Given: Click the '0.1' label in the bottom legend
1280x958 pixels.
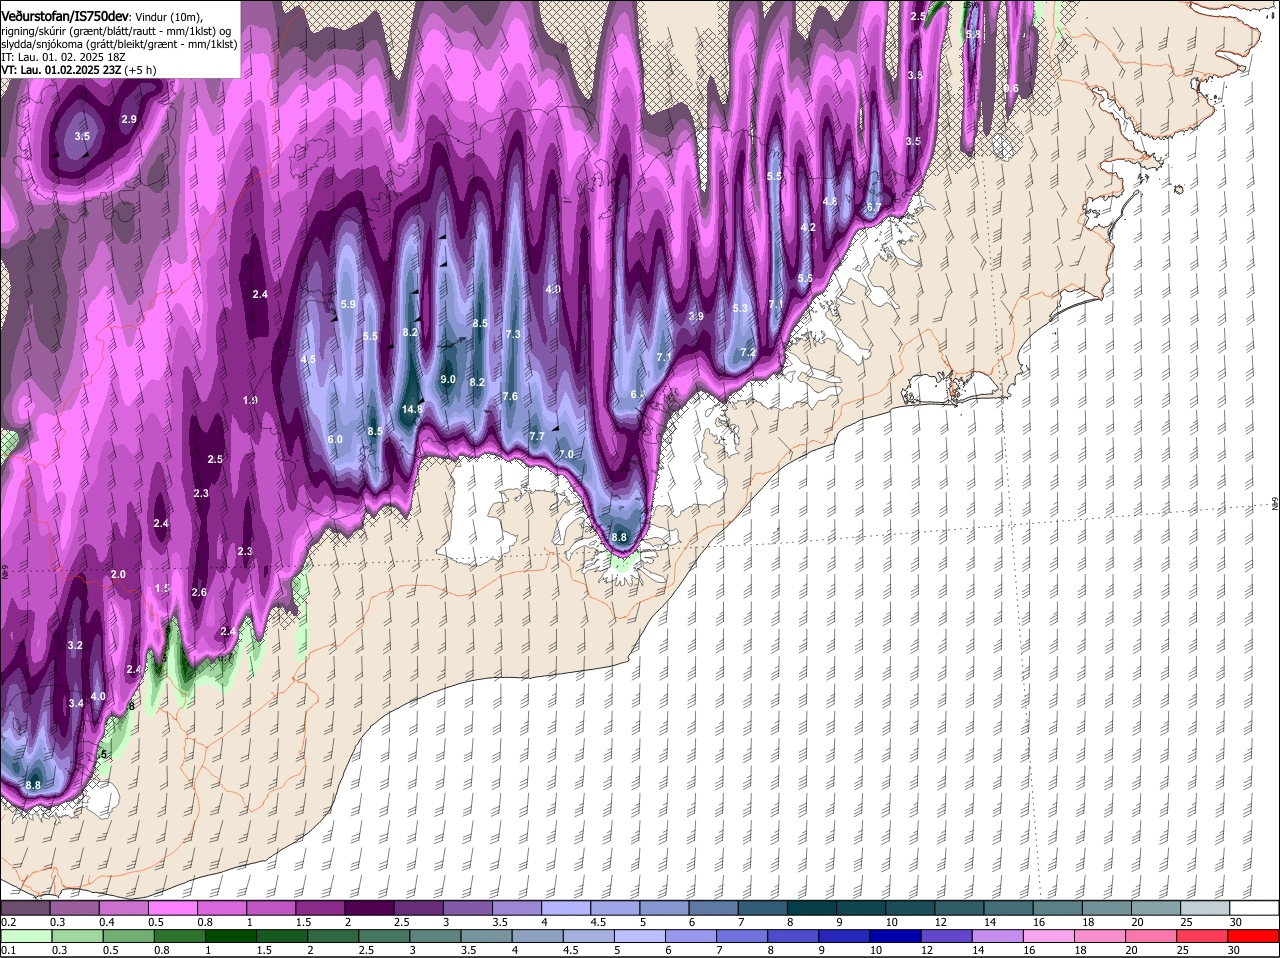Looking at the screenshot, I should (8, 949).
